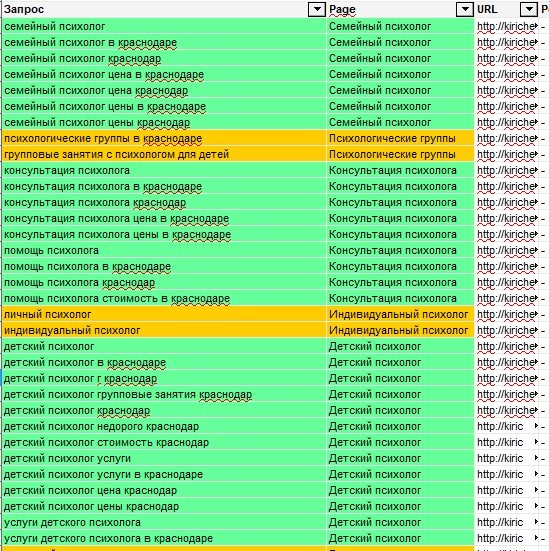549x551 pixels.
Task: Select the URL header cell text
Action: pyautogui.click(x=487, y=9)
